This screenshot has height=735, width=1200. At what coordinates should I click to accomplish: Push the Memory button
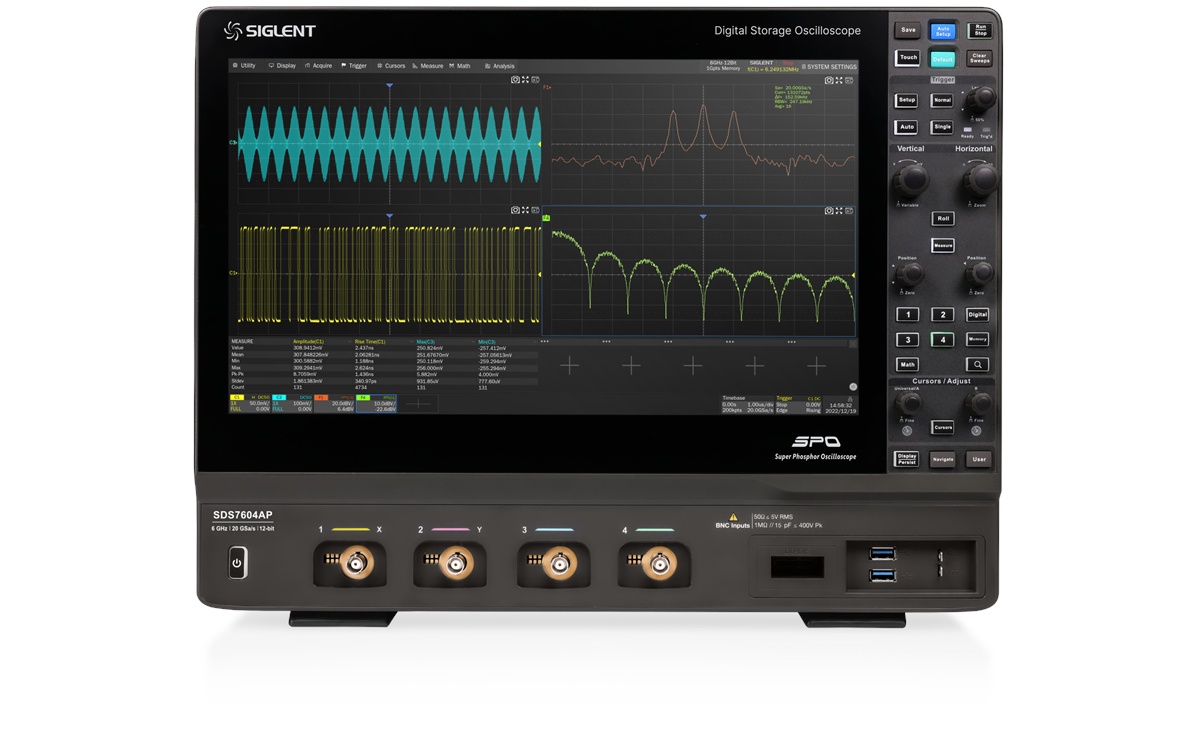coord(978,340)
